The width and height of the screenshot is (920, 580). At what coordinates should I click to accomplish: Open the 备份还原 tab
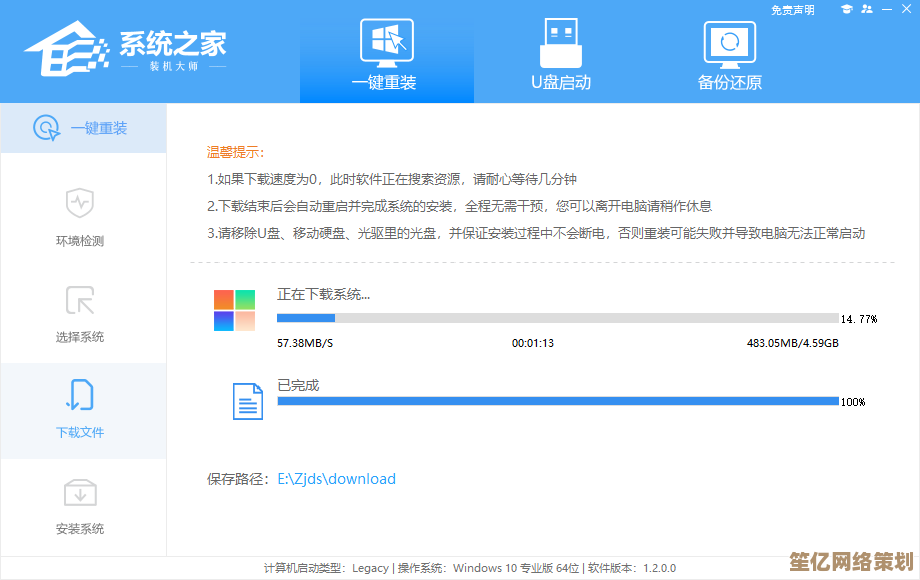(729, 53)
